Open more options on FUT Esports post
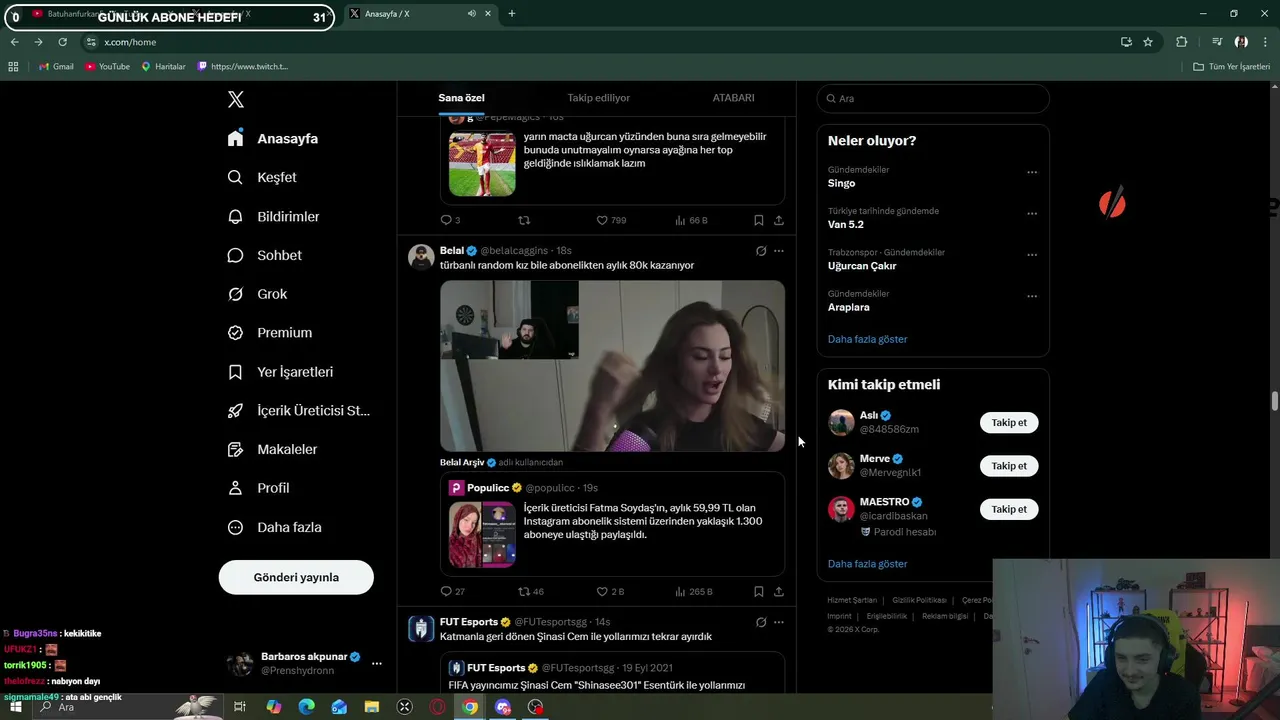Viewport: 1280px width, 720px height. [x=779, y=622]
